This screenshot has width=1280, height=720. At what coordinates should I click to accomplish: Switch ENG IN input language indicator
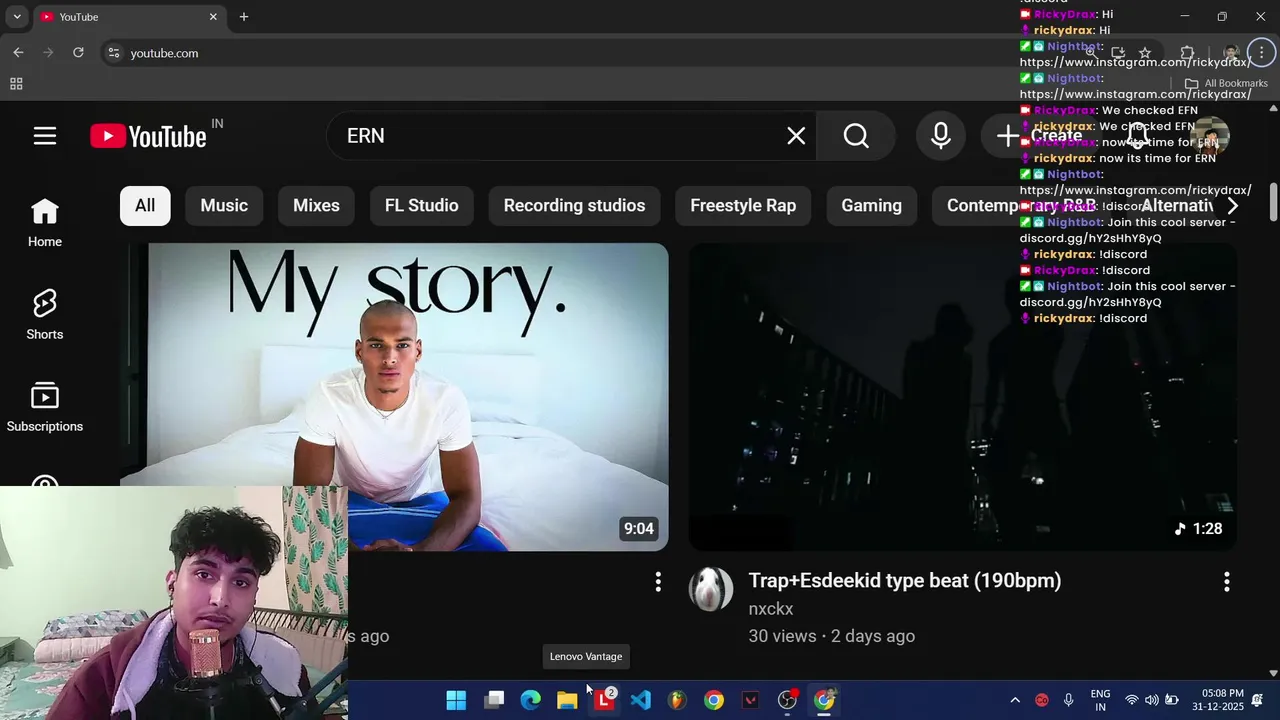click(1100, 700)
